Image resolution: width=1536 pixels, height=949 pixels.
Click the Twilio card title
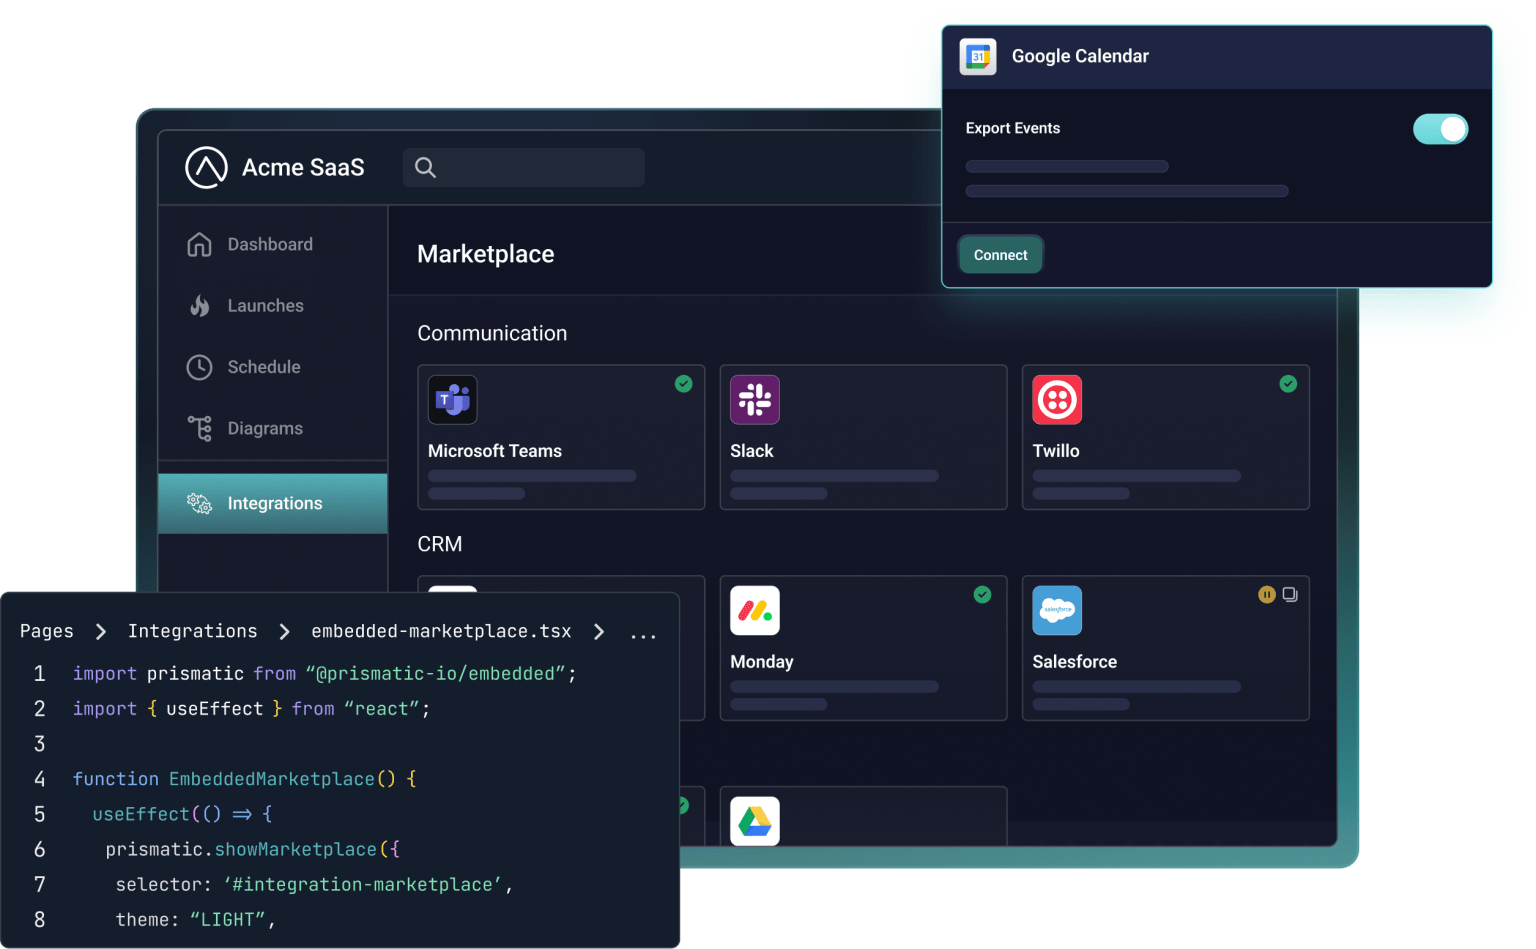pyautogui.click(x=1056, y=451)
